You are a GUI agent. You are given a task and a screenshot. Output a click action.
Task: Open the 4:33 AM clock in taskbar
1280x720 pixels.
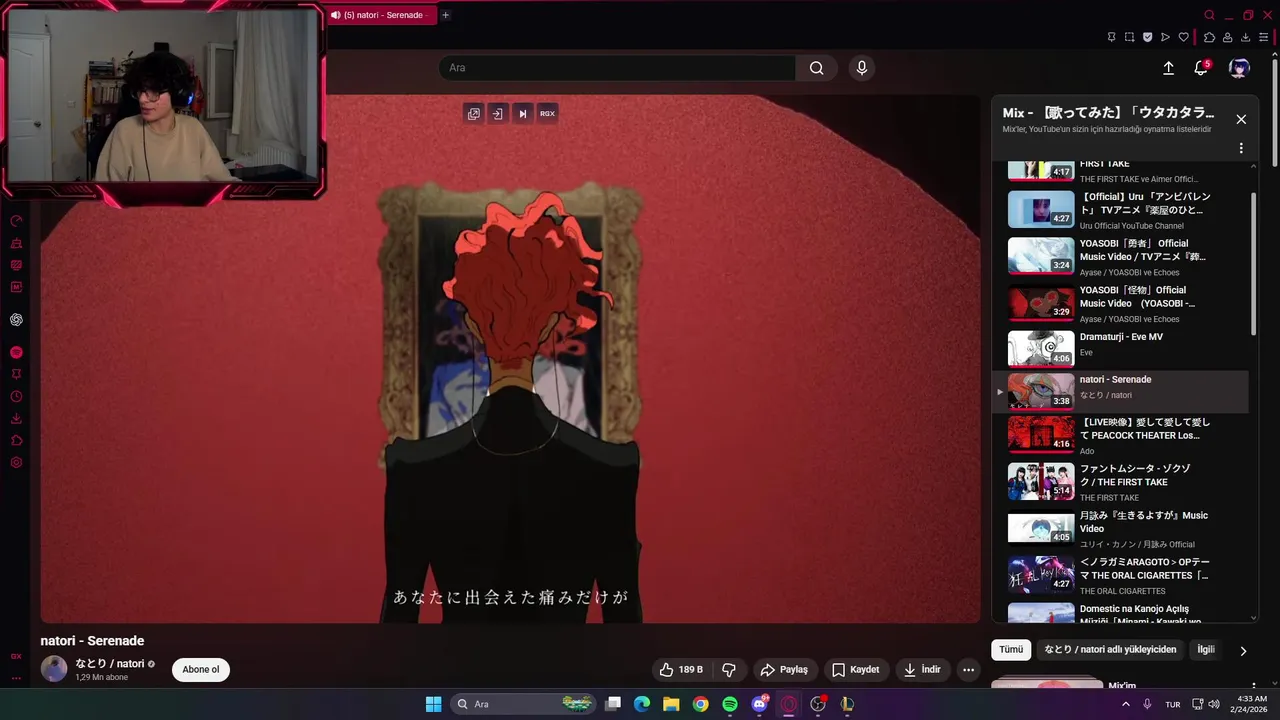(x=1251, y=704)
